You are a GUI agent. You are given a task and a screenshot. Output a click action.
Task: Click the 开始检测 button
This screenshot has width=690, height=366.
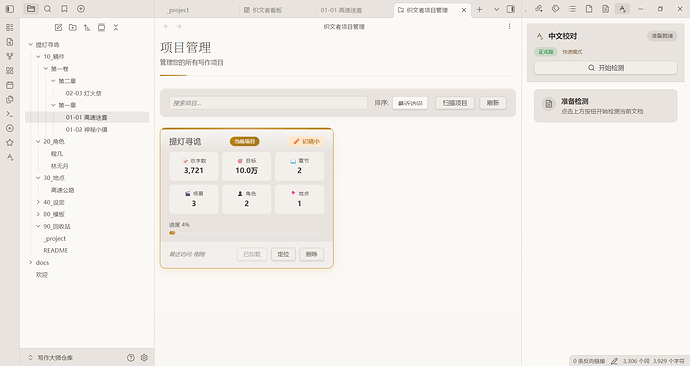pyautogui.click(x=606, y=68)
